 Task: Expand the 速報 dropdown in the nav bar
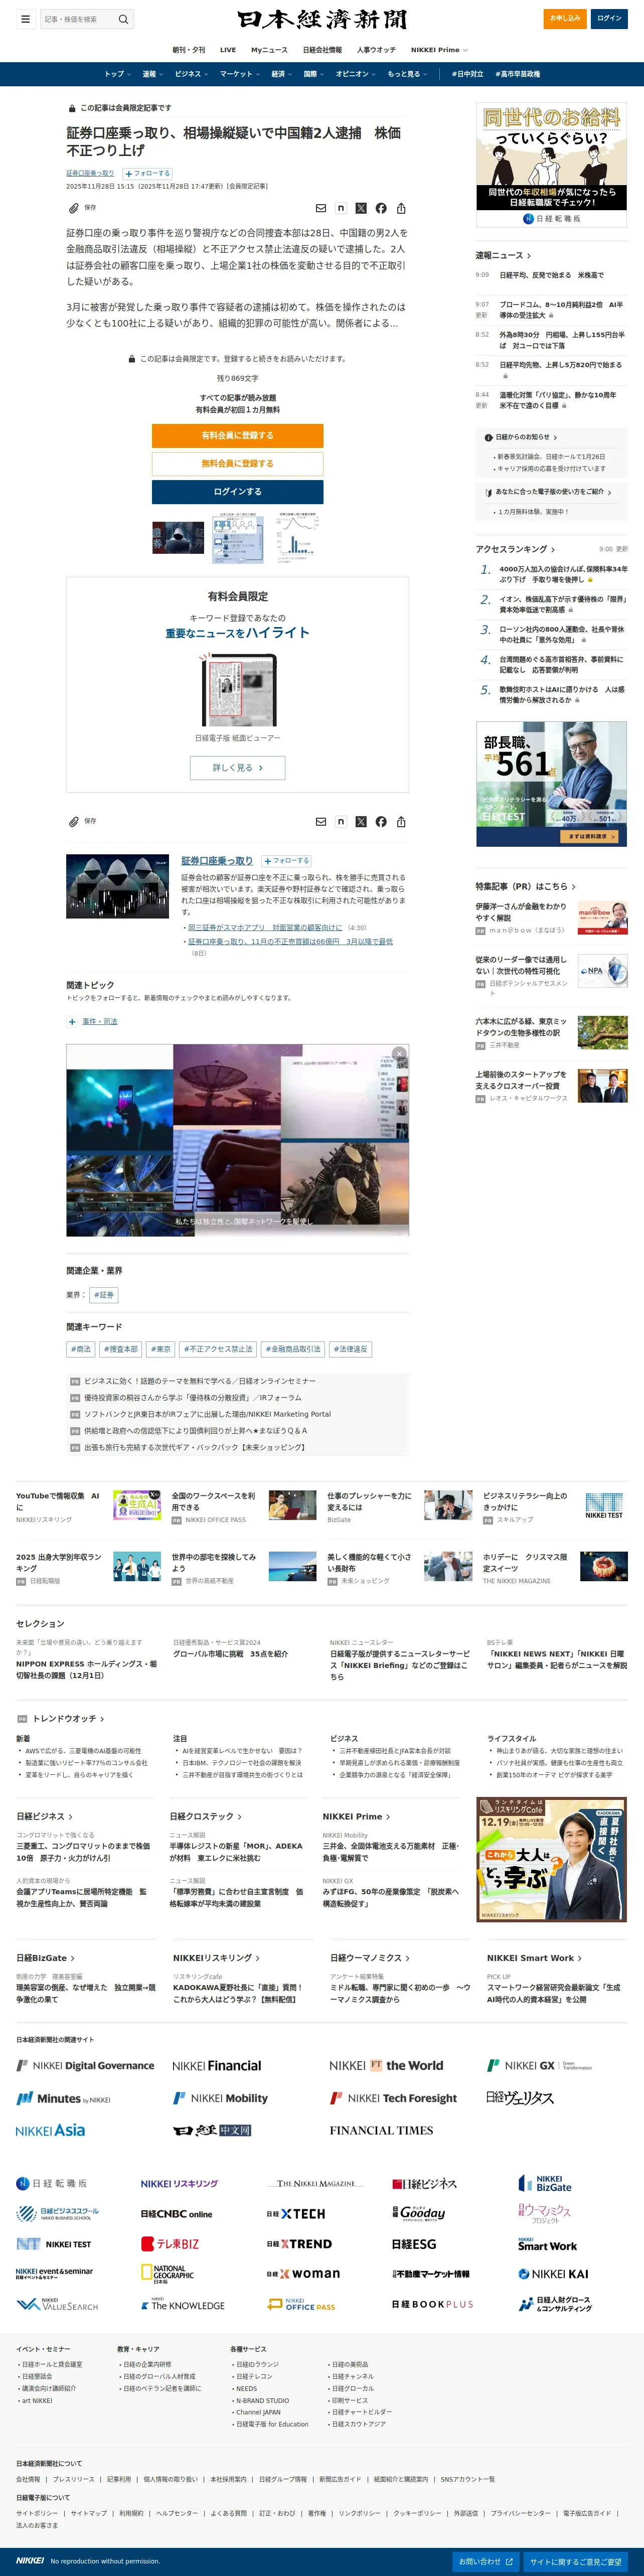pyautogui.click(x=152, y=74)
